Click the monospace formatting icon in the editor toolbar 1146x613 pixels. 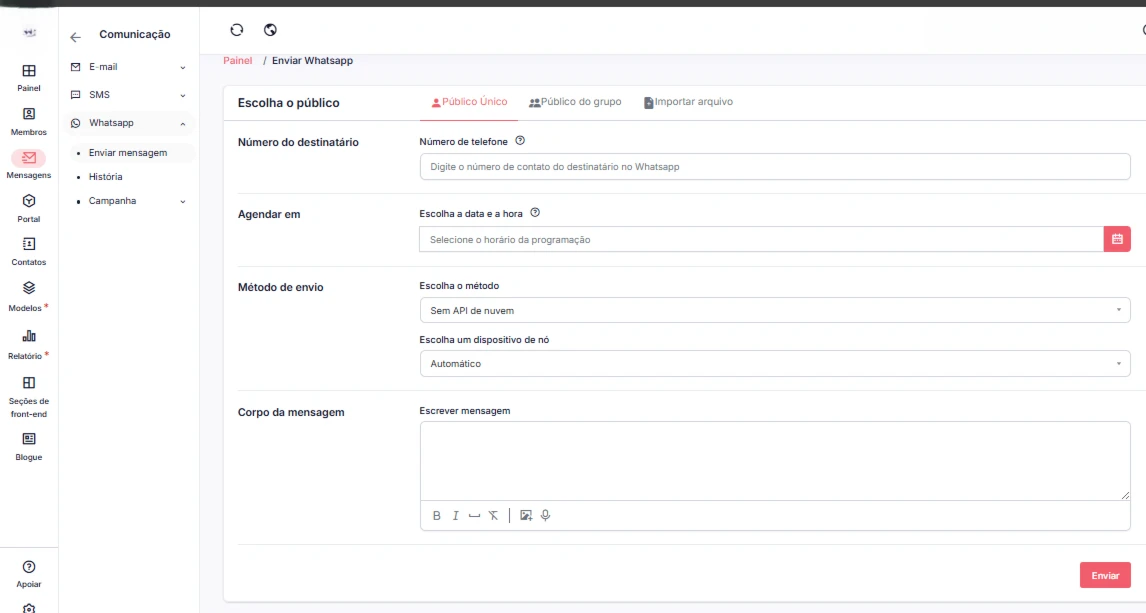click(x=474, y=516)
